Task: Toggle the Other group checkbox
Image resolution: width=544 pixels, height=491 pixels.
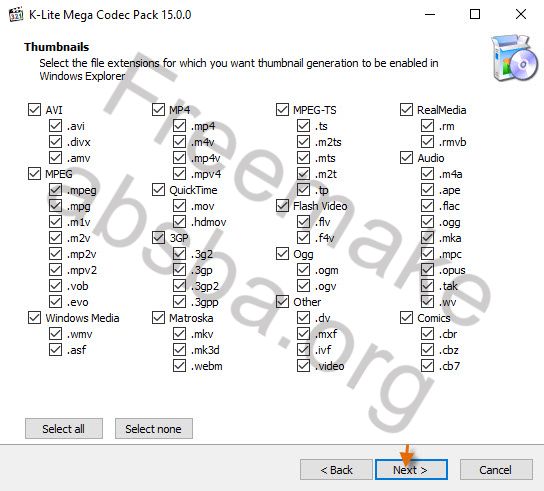Action: pos(282,302)
